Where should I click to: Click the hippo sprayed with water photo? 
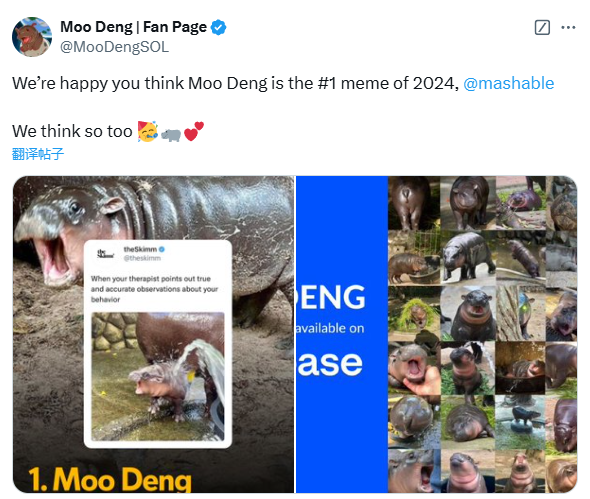(158, 376)
